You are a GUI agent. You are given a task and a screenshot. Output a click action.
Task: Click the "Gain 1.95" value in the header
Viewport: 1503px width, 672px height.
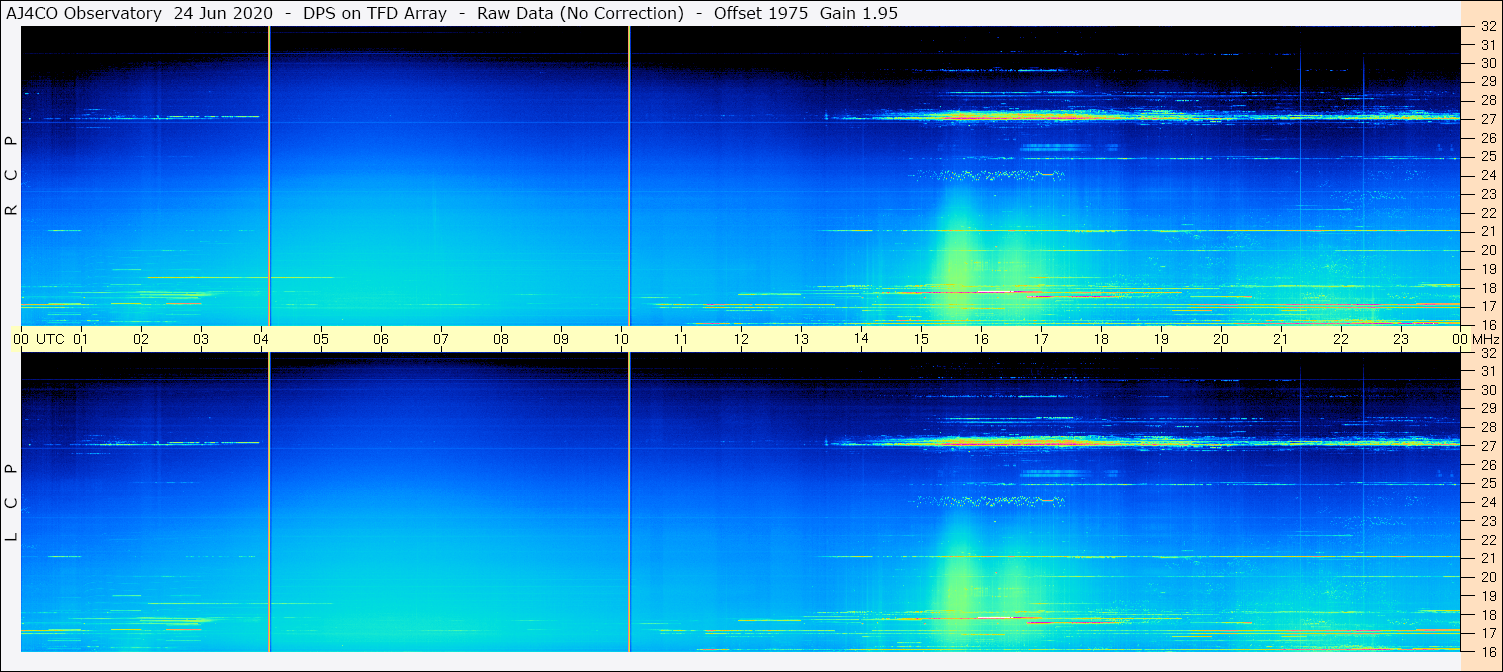858,14
